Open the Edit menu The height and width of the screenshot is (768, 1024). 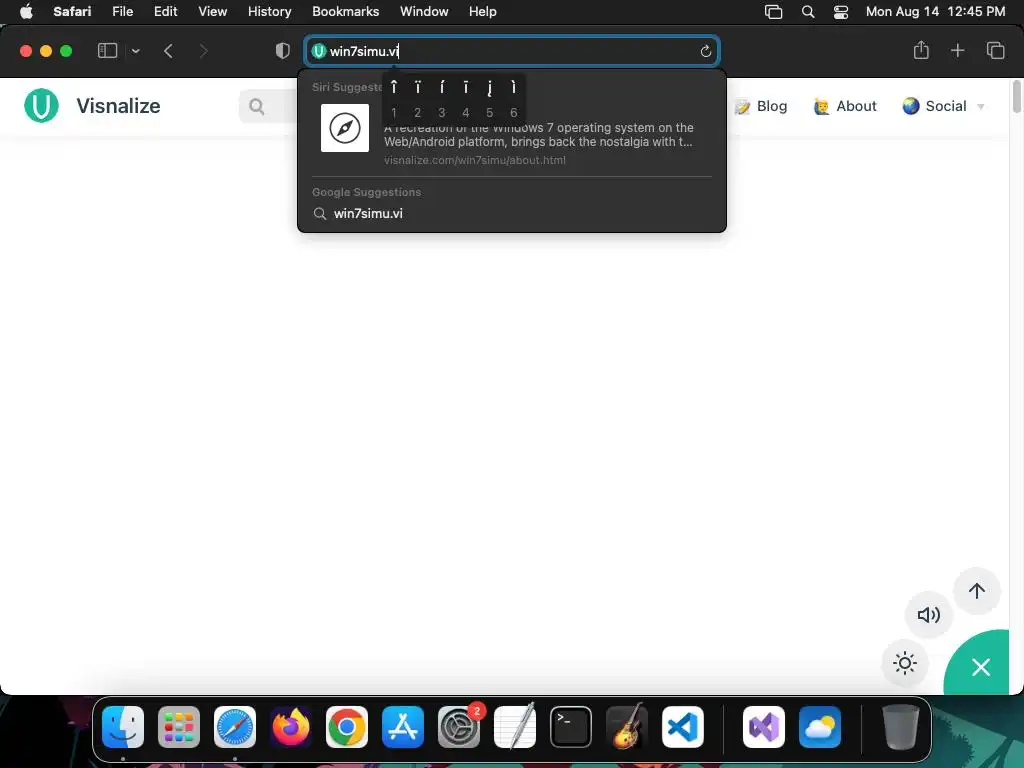click(x=165, y=12)
